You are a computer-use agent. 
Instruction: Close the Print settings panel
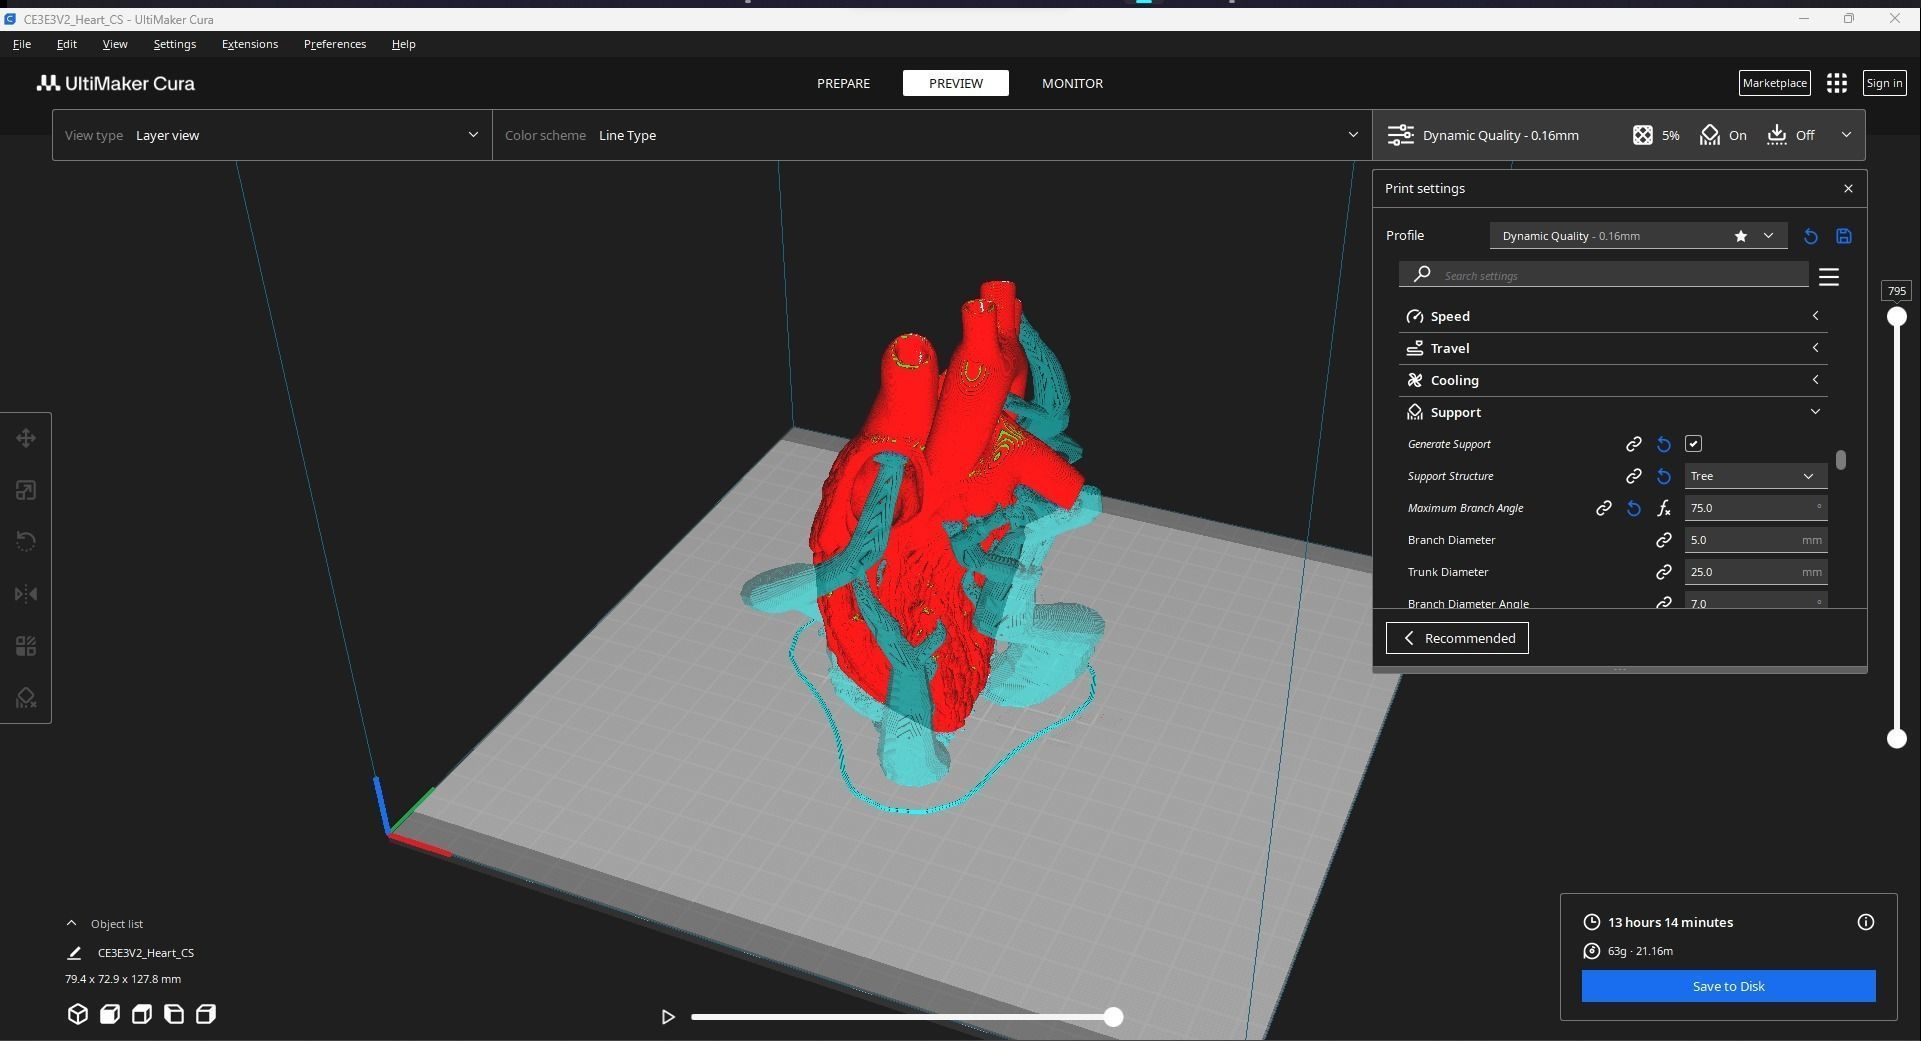(1848, 188)
